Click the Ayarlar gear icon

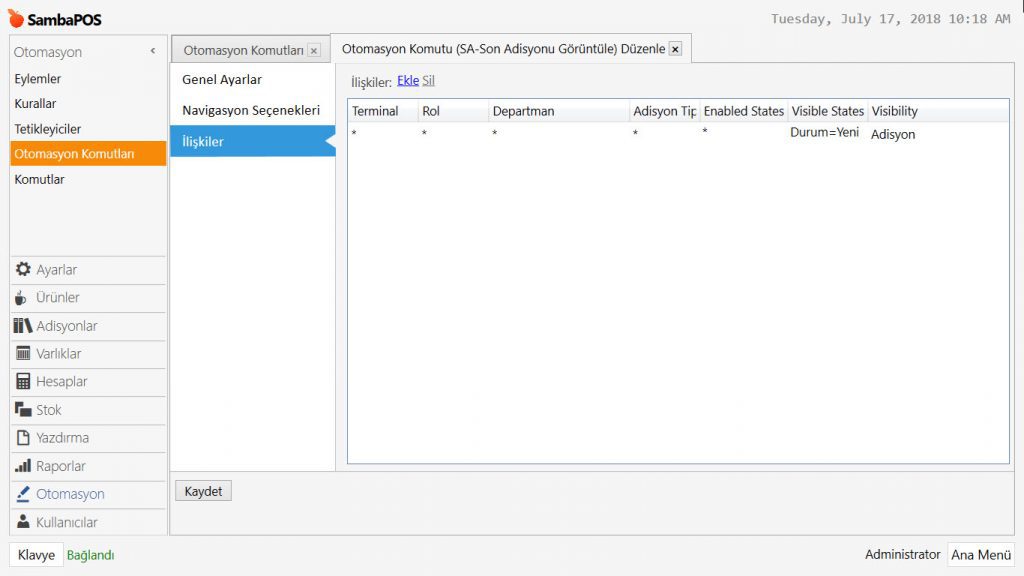pyautogui.click(x=23, y=270)
